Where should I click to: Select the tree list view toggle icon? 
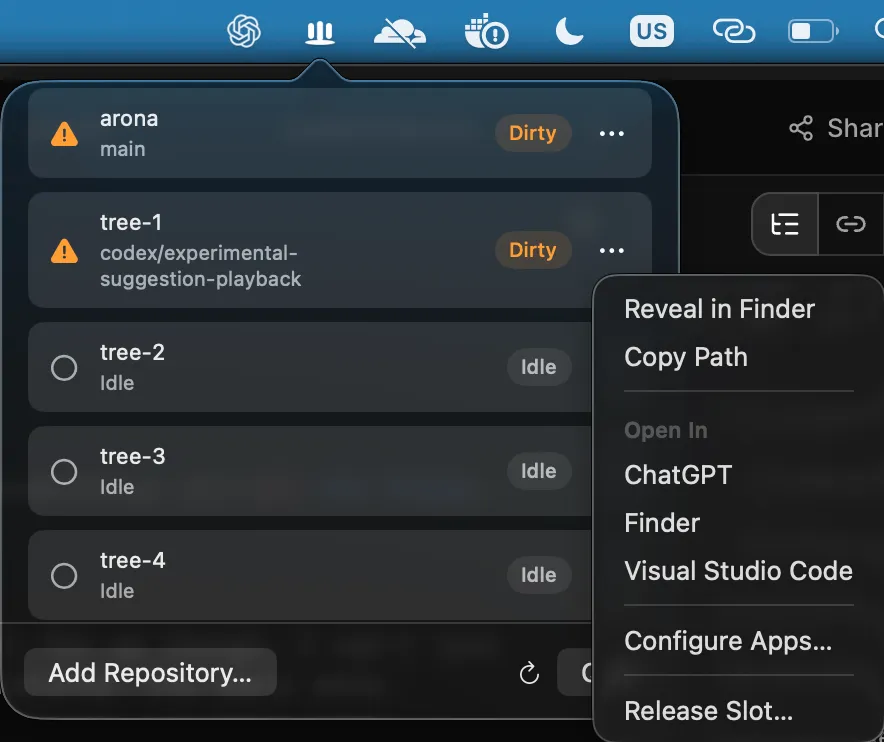[x=785, y=224]
